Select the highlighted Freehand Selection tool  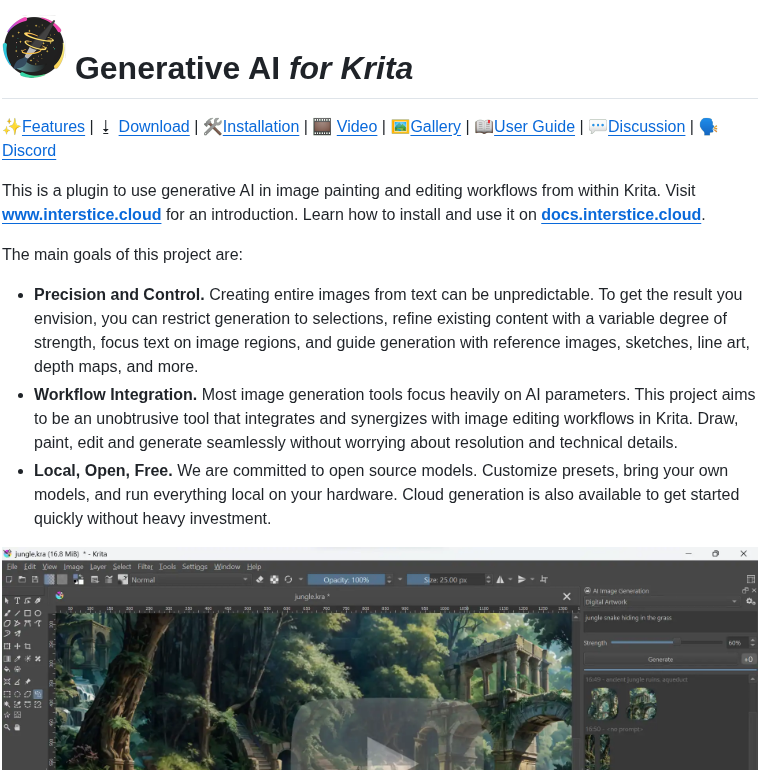pos(38,694)
